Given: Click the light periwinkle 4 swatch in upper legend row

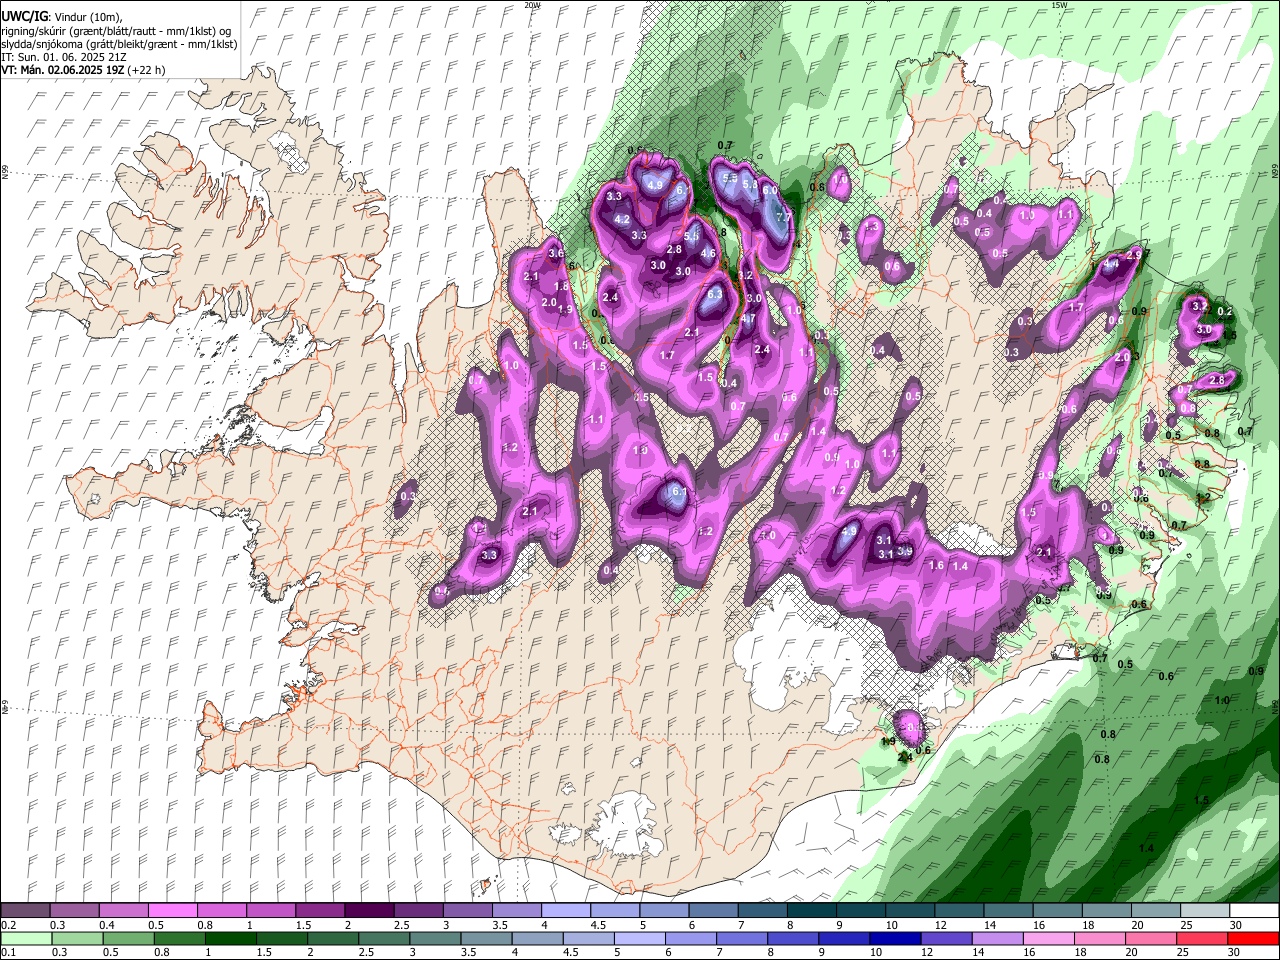Looking at the screenshot, I should (x=566, y=911).
